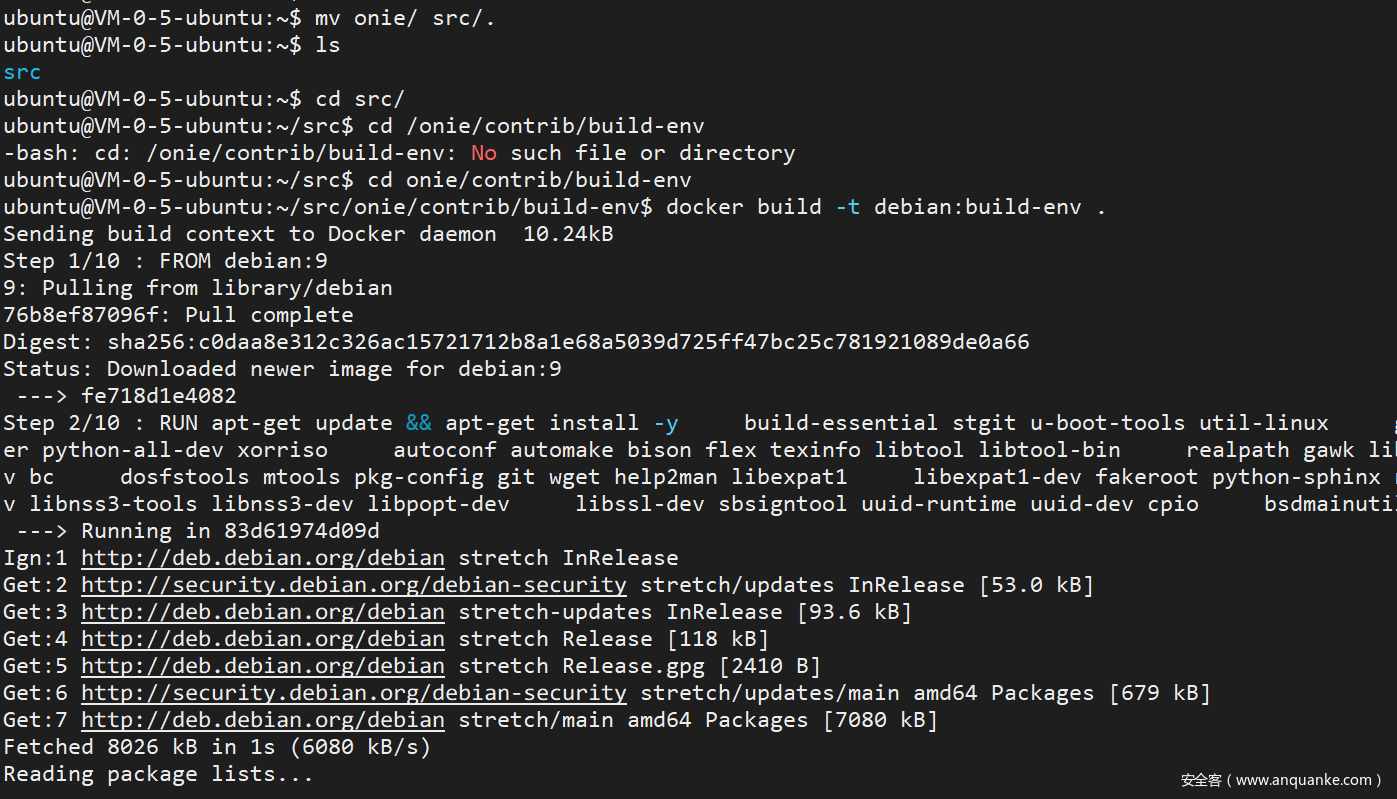Open the Get:6 debian-security Packages URL
Viewport: 1397px width, 799px height.
coord(353,693)
